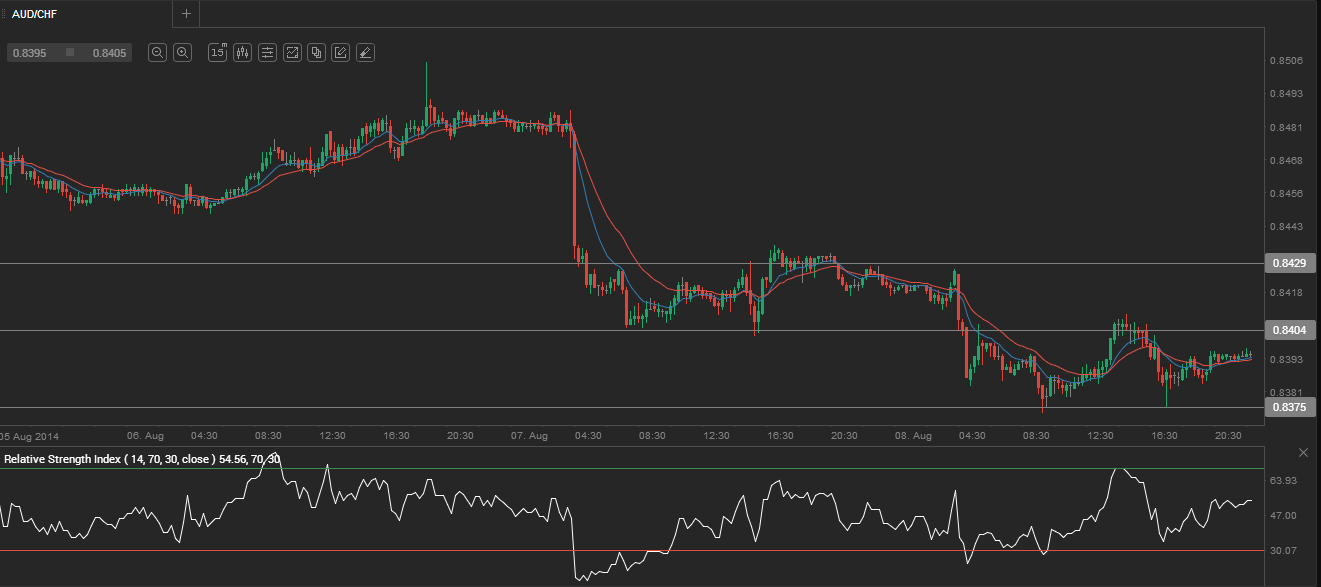Open the 15-minute timeframe selector

pos(217,53)
